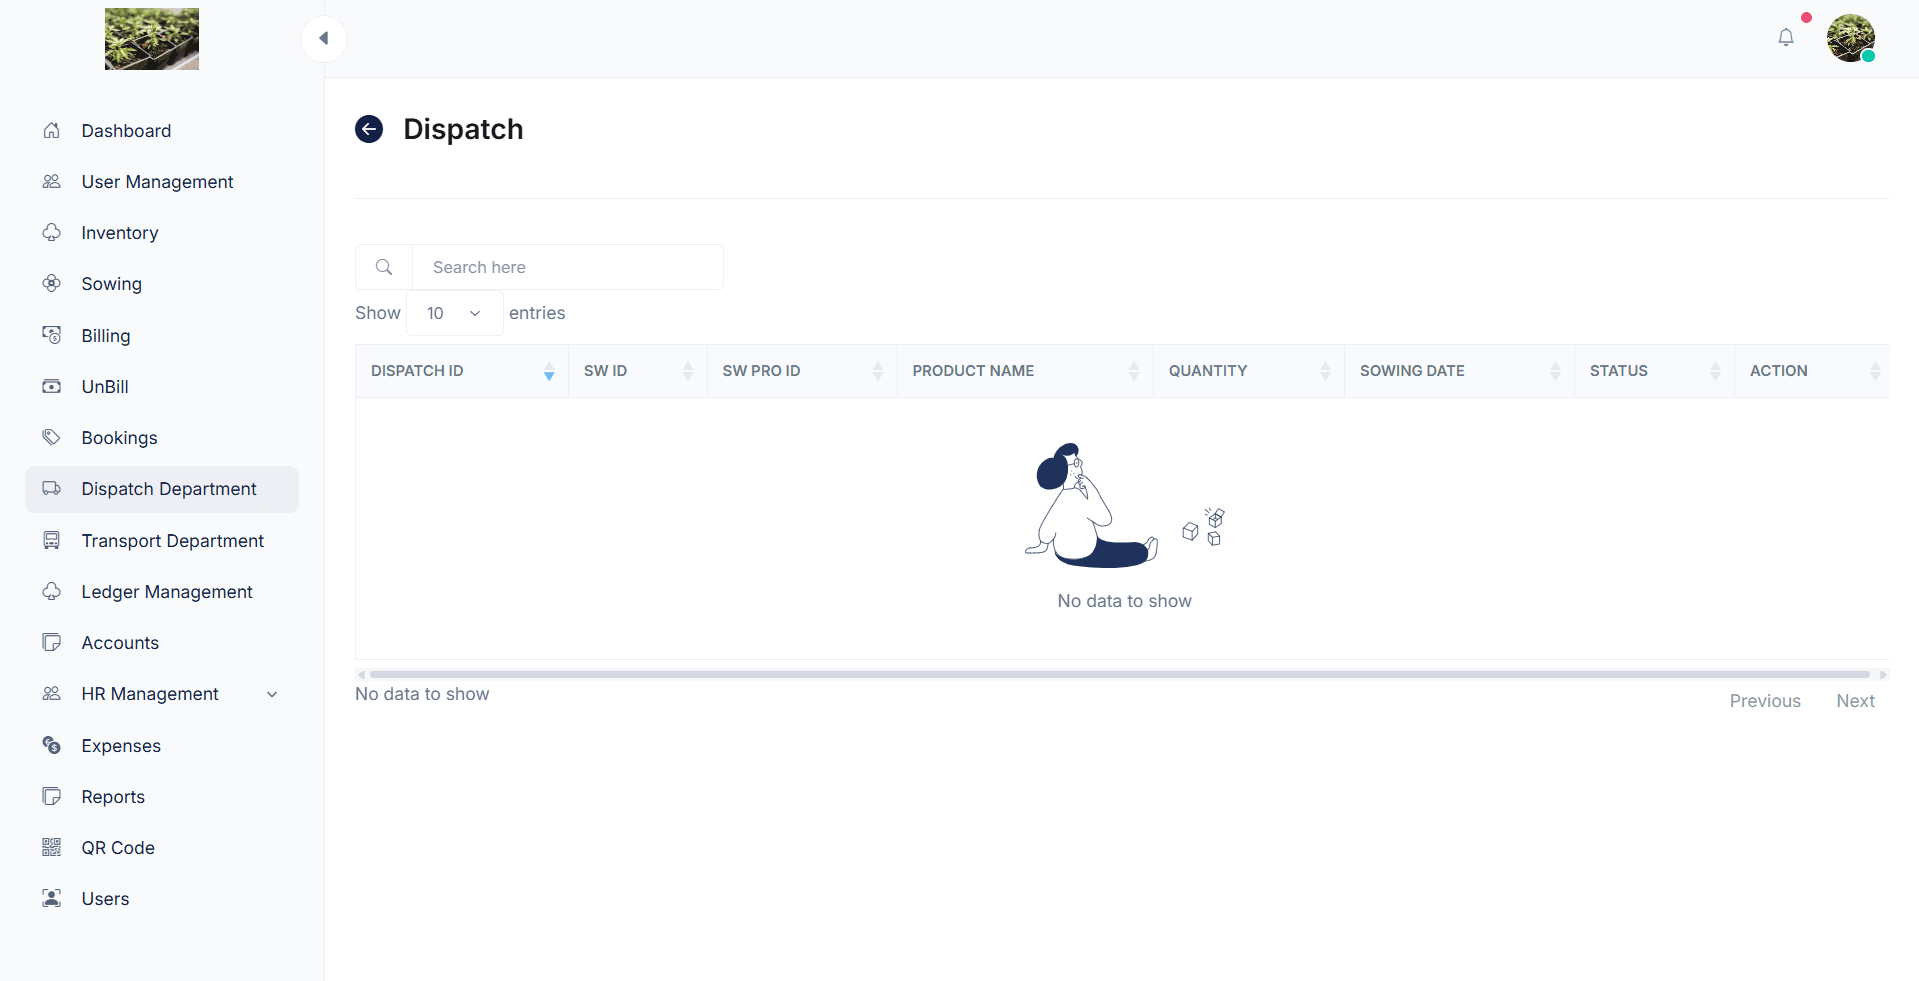Click the search magnifier icon
This screenshot has height=981, width=1919.
click(x=384, y=267)
